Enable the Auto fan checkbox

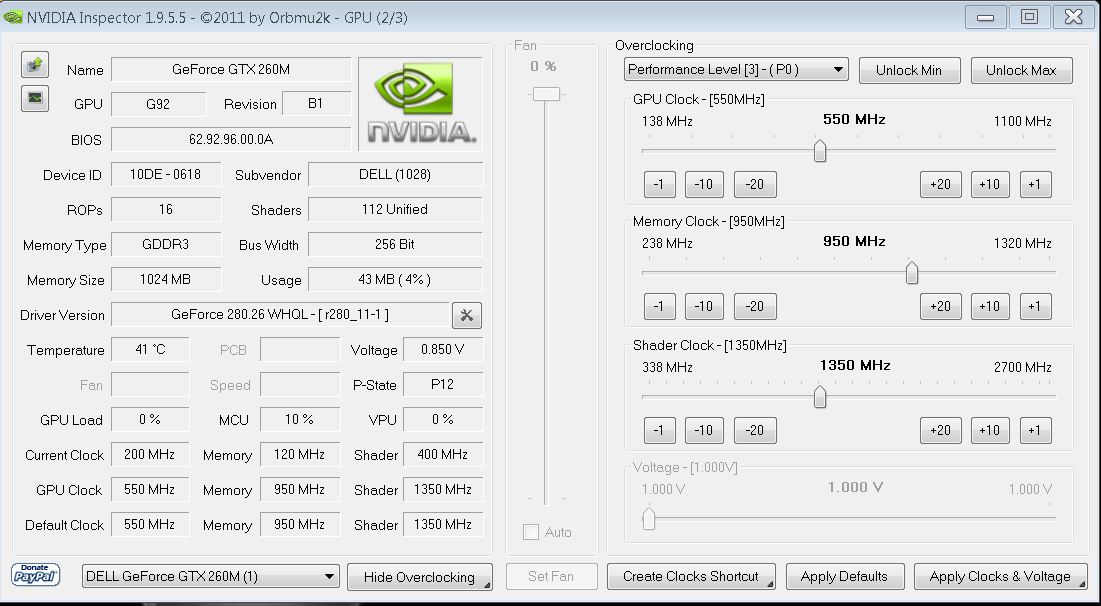pos(531,532)
